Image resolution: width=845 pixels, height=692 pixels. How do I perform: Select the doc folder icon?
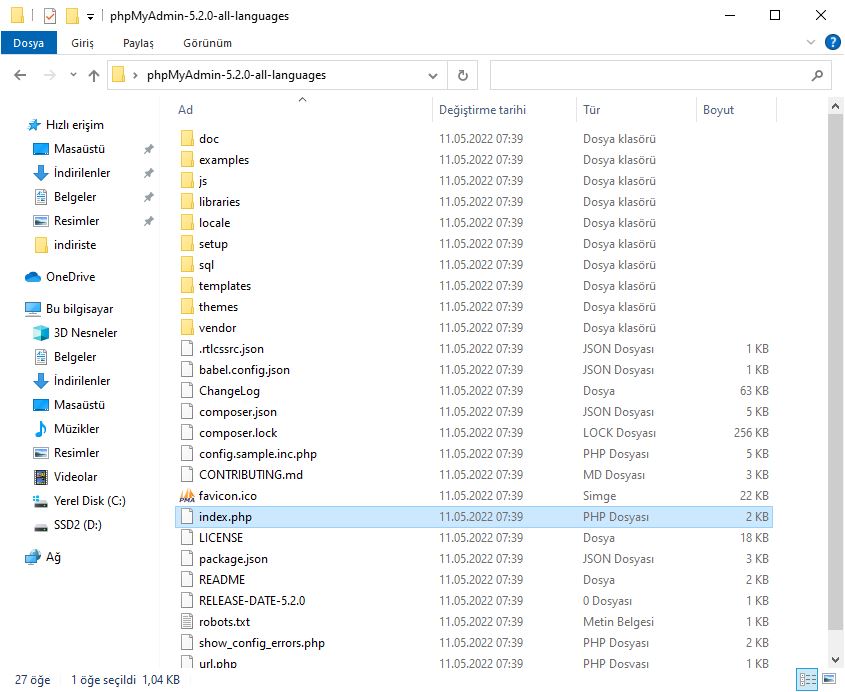click(x=187, y=139)
